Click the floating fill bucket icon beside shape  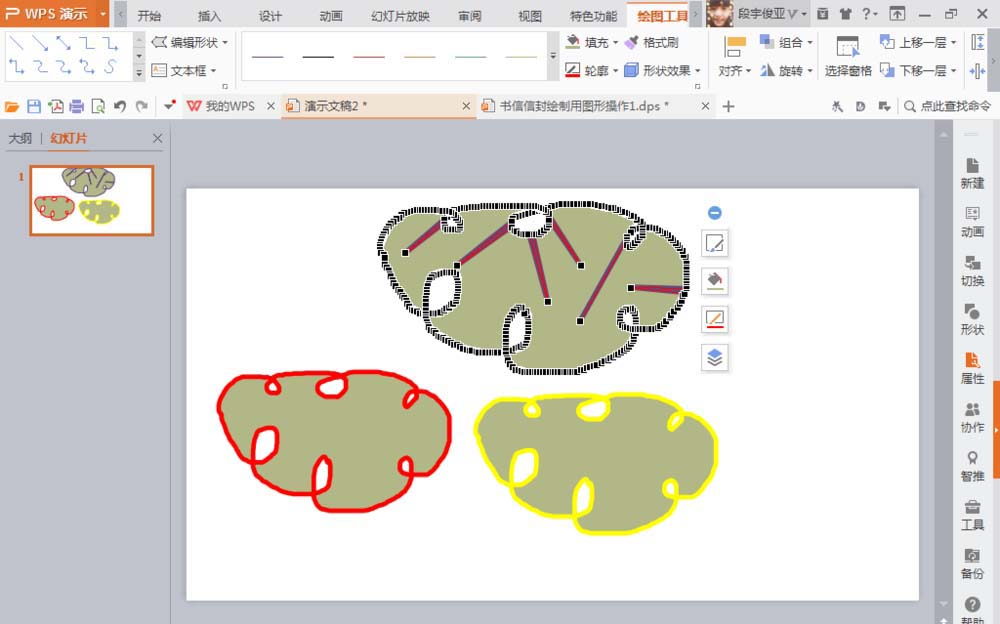[x=714, y=281]
